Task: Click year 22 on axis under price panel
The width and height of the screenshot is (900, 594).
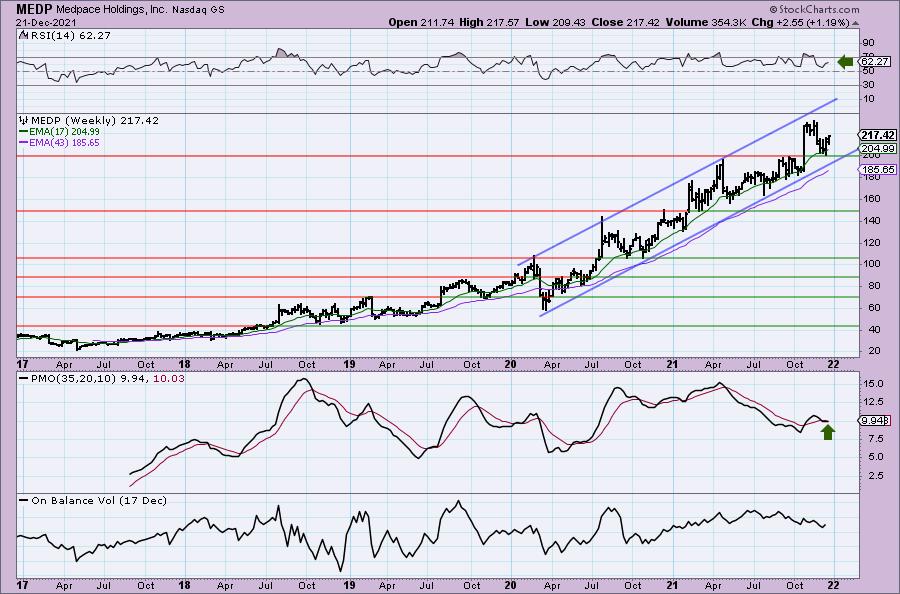Action: [833, 364]
